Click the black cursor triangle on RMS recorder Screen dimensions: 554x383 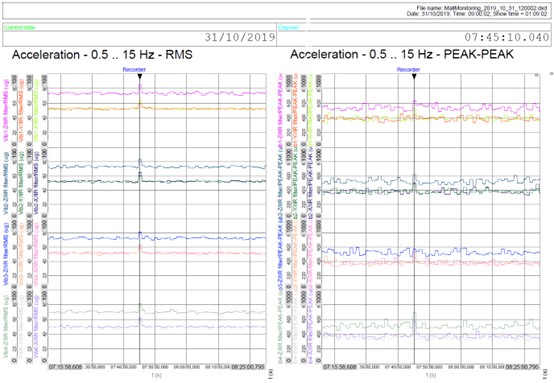pyautogui.click(x=140, y=76)
